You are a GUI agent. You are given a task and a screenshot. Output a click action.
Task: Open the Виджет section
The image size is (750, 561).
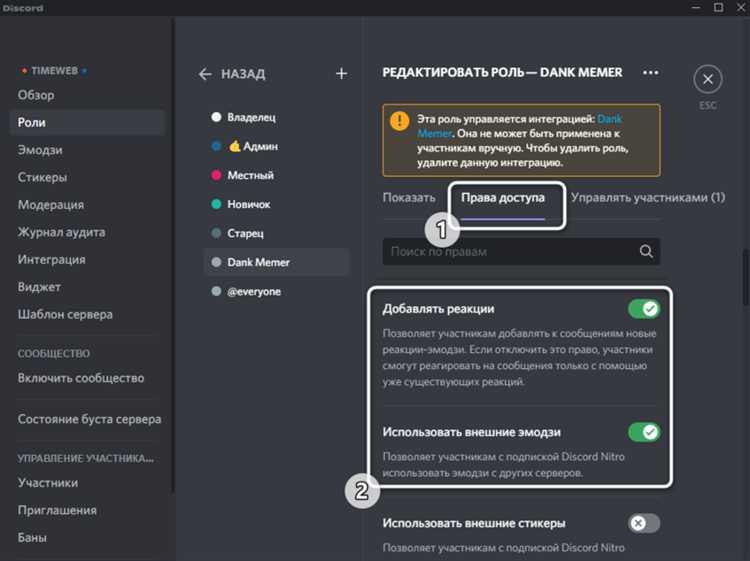(39, 287)
